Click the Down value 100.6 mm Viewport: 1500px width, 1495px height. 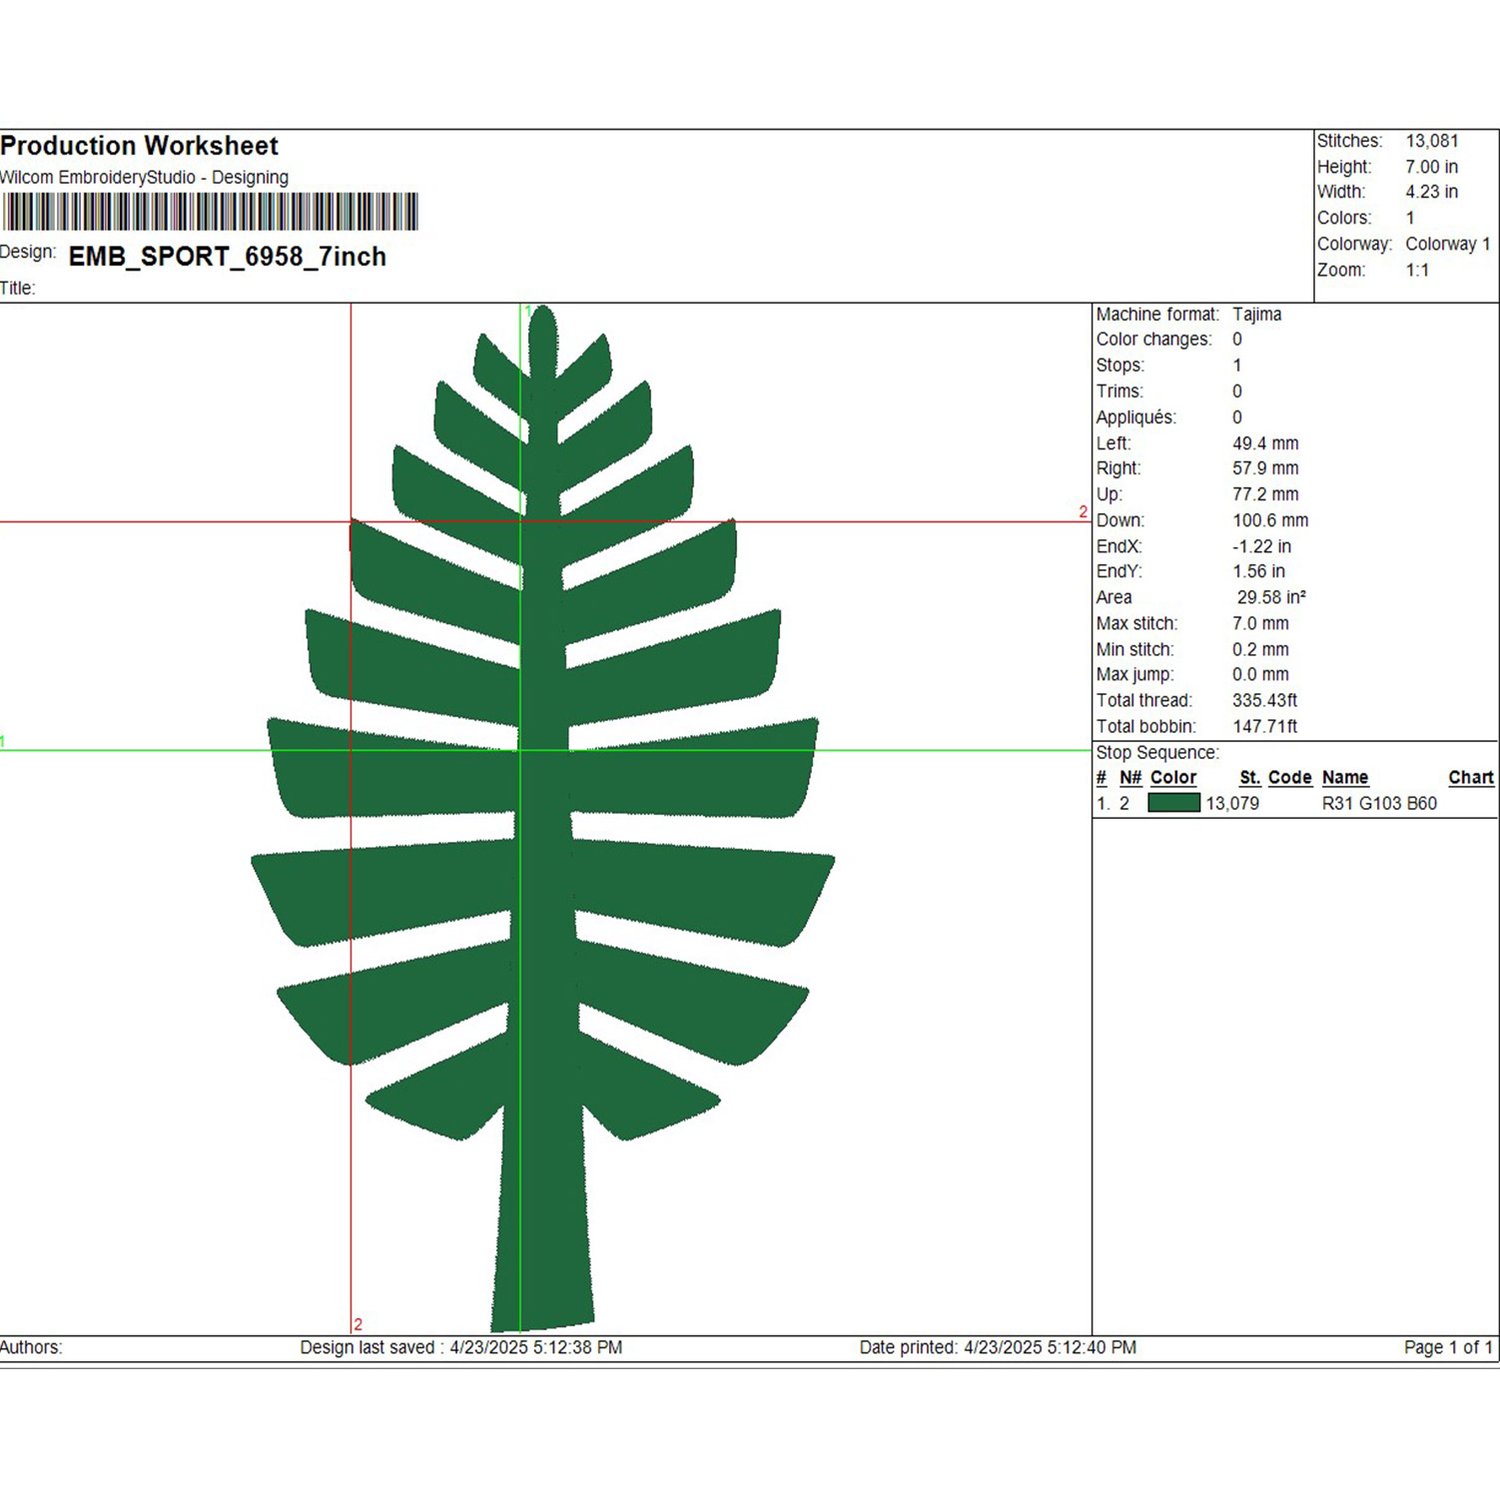(x=1271, y=520)
